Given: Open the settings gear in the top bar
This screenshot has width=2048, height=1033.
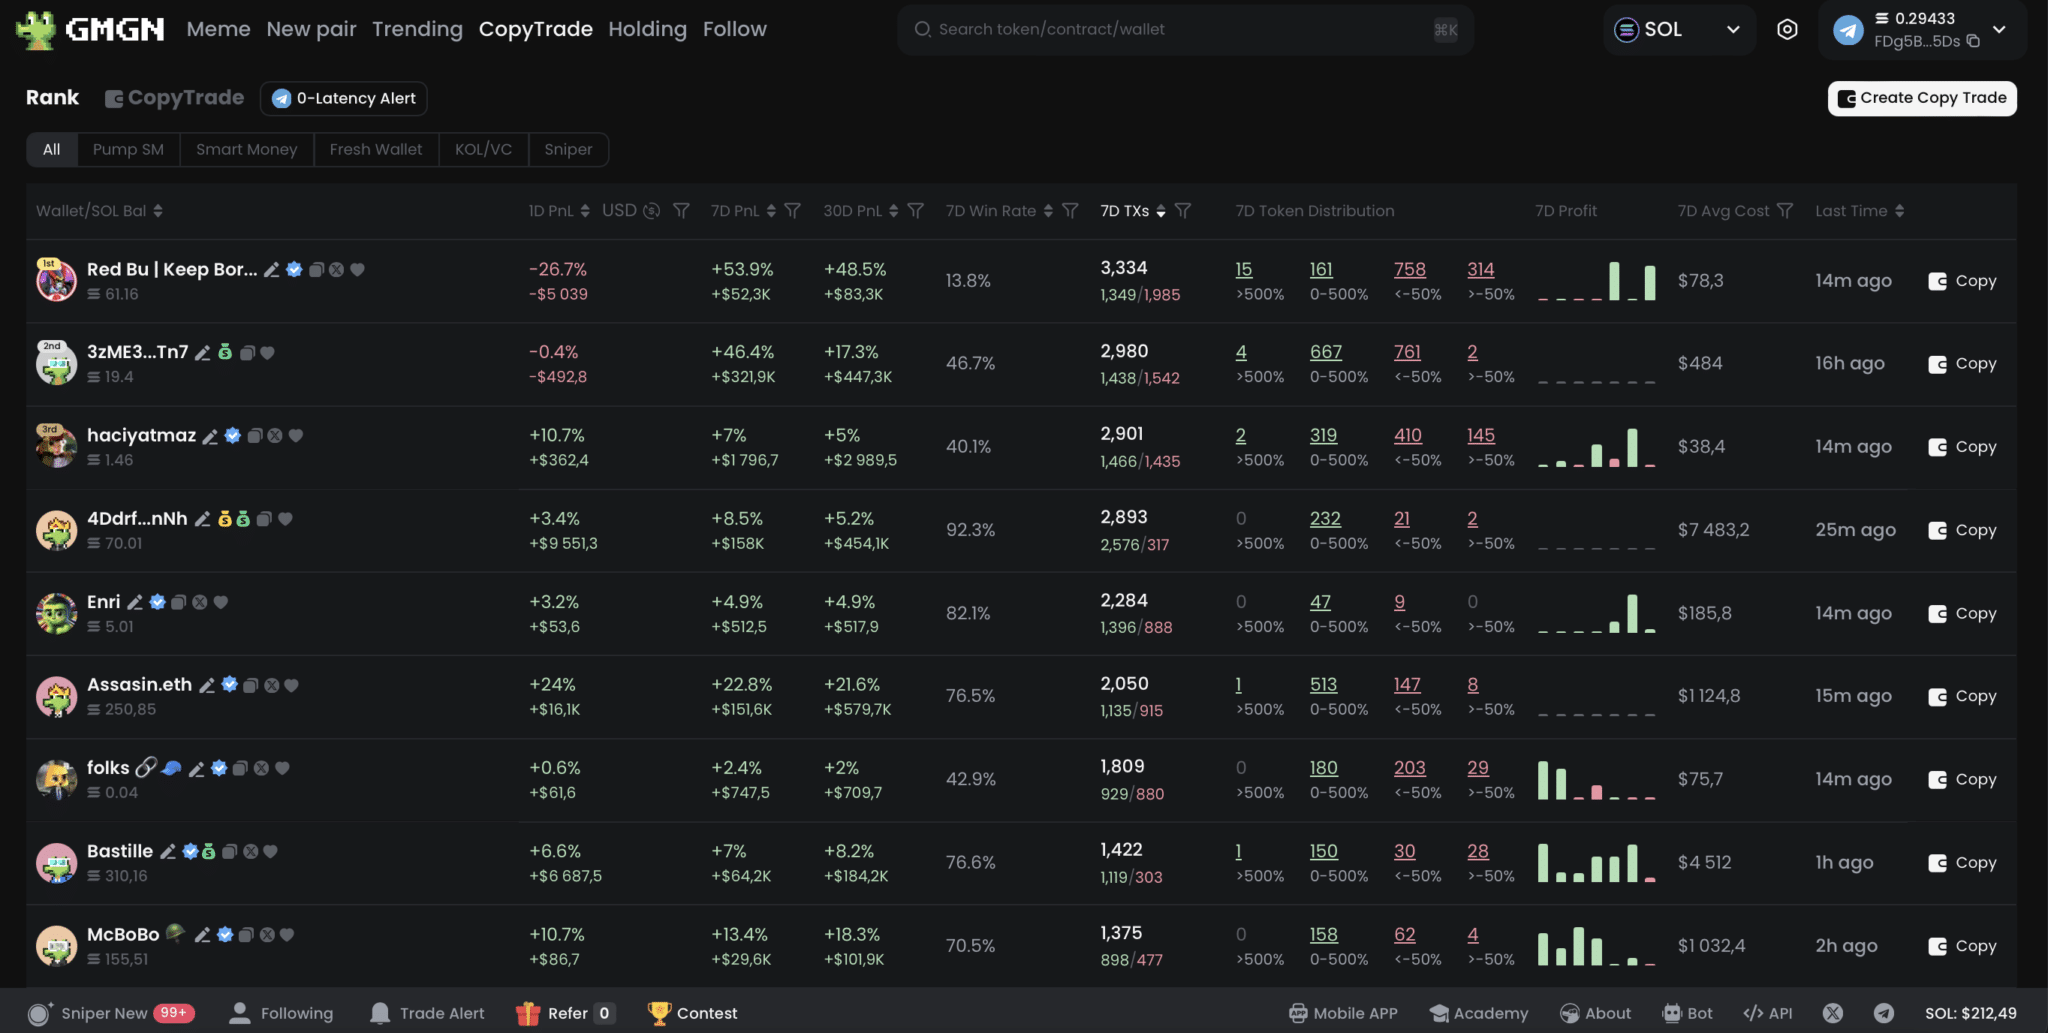Looking at the screenshot, I should pos(1787,29).
